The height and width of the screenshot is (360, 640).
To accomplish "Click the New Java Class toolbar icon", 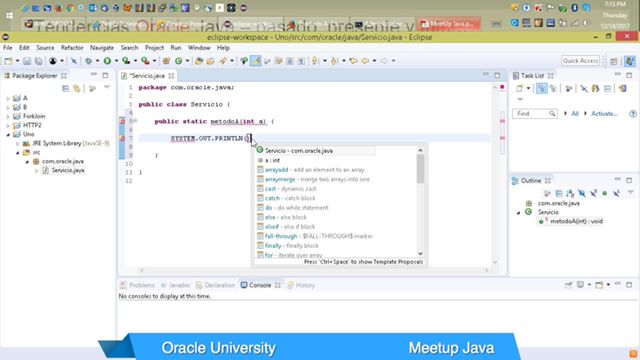I will coord(178,61).
